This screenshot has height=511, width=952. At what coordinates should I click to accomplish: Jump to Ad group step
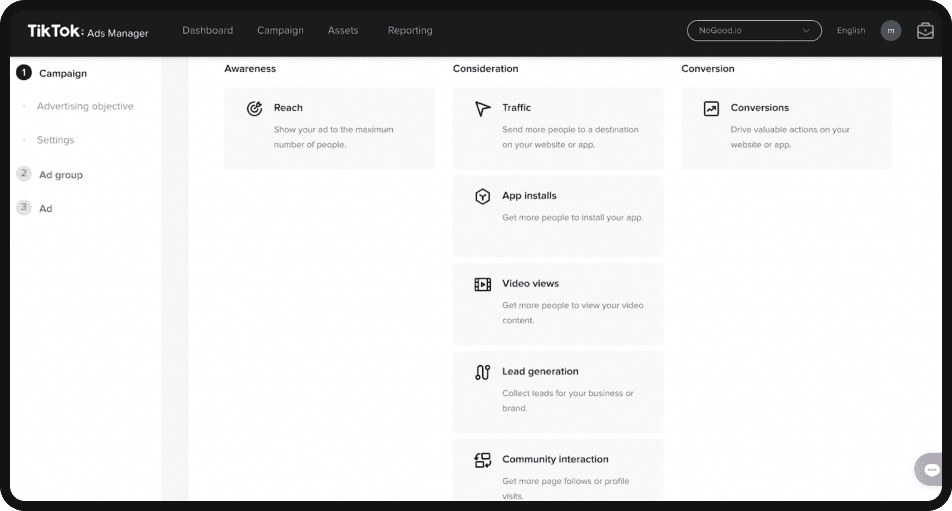(60, 175)
